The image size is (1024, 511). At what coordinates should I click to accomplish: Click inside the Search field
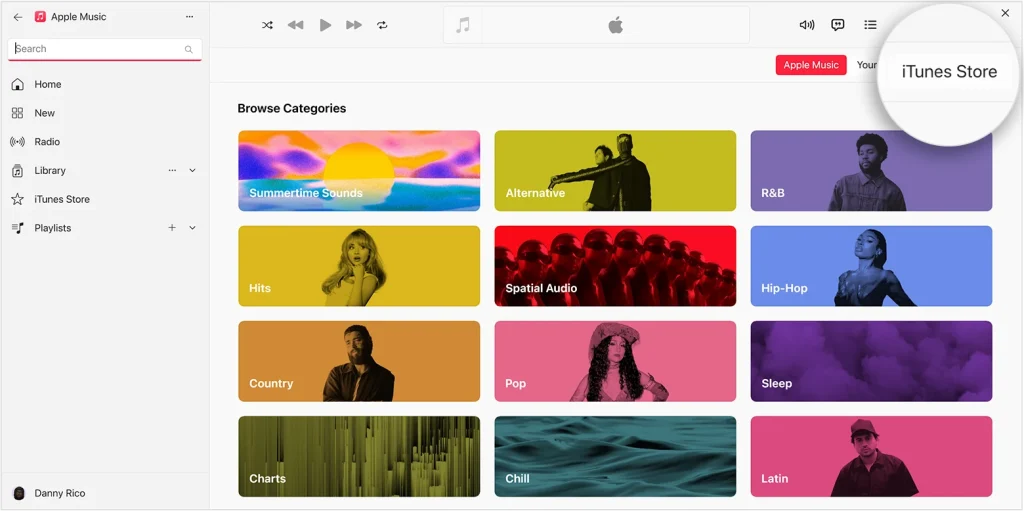pyautogui.click(x=104, y=49)
